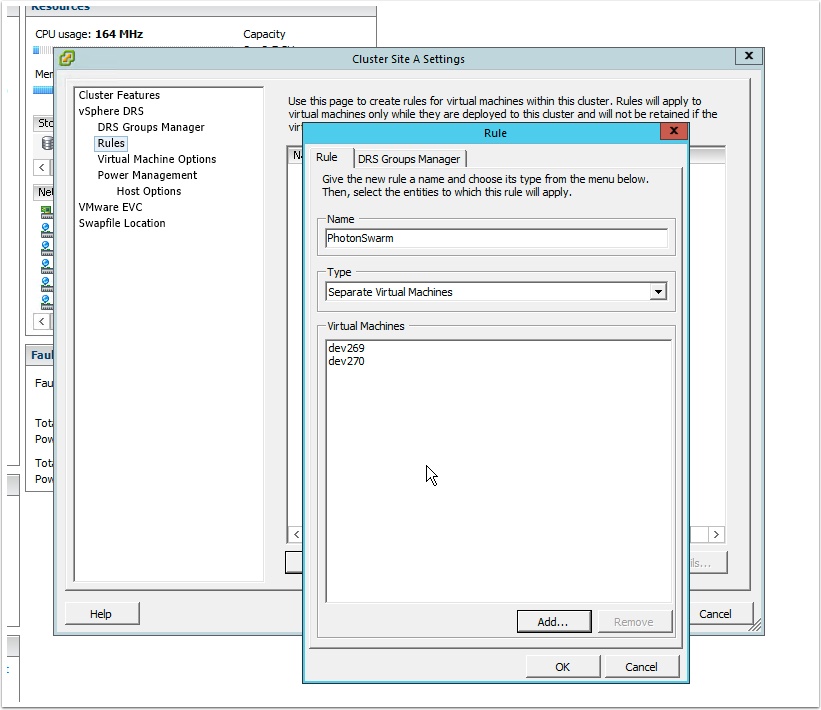Switch to the DRS Groups Manager tab
Viewport: 821px width, 710px height.
point(409,159)
